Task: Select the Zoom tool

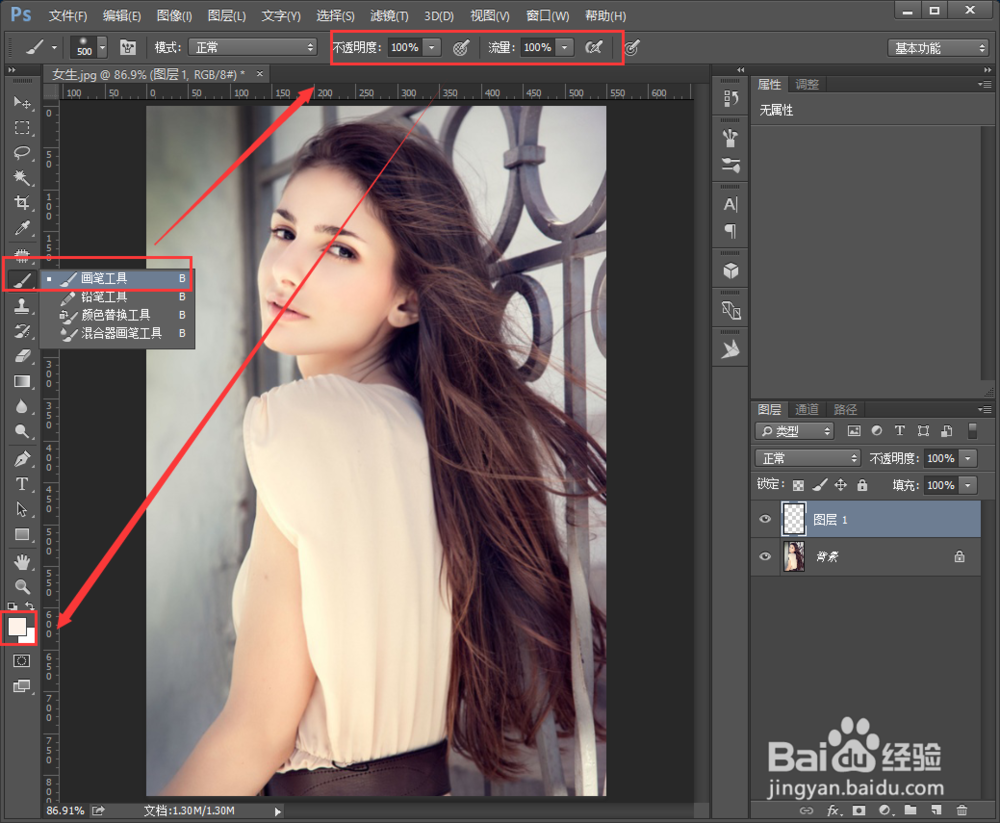Action: point(22,586)
